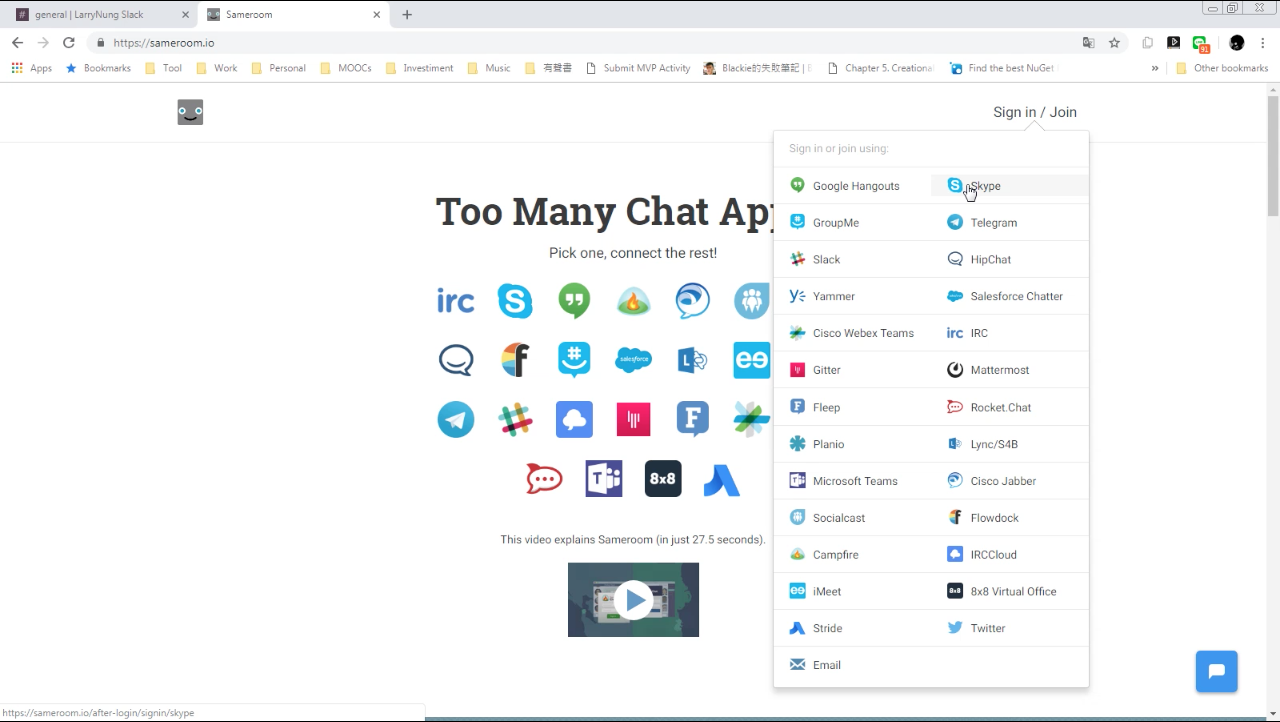1280x722 pixels.
Task: Click the large Telegram icon in the grid
Action: point(456,419)
